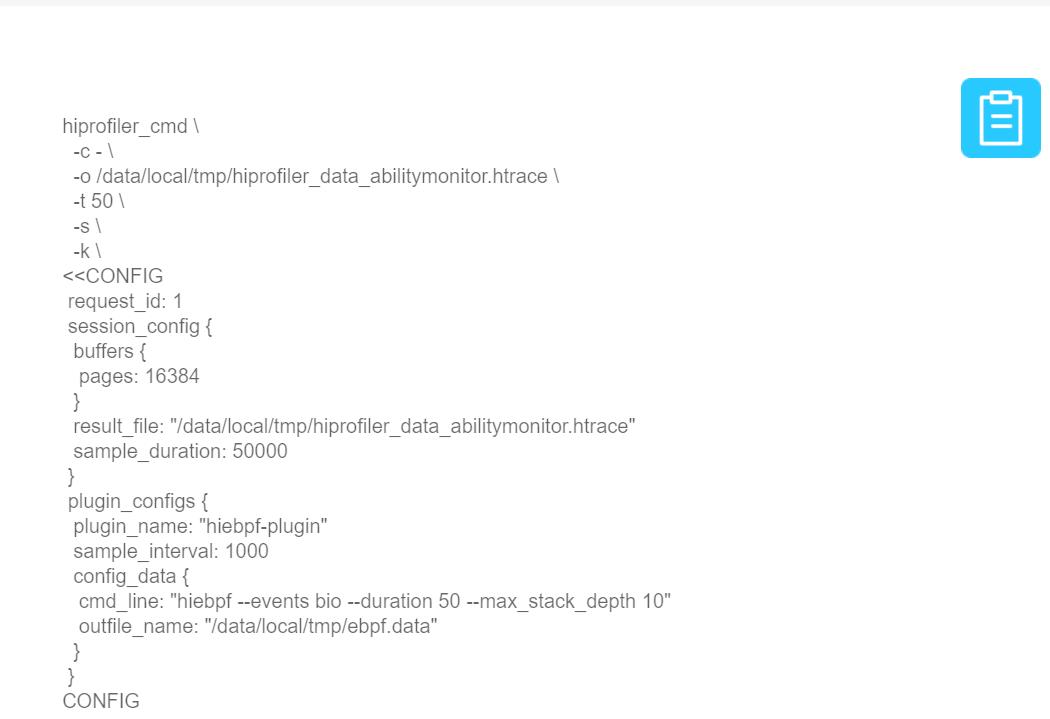Click the result_file path line
1050x719 pixels.
[354, 427]
